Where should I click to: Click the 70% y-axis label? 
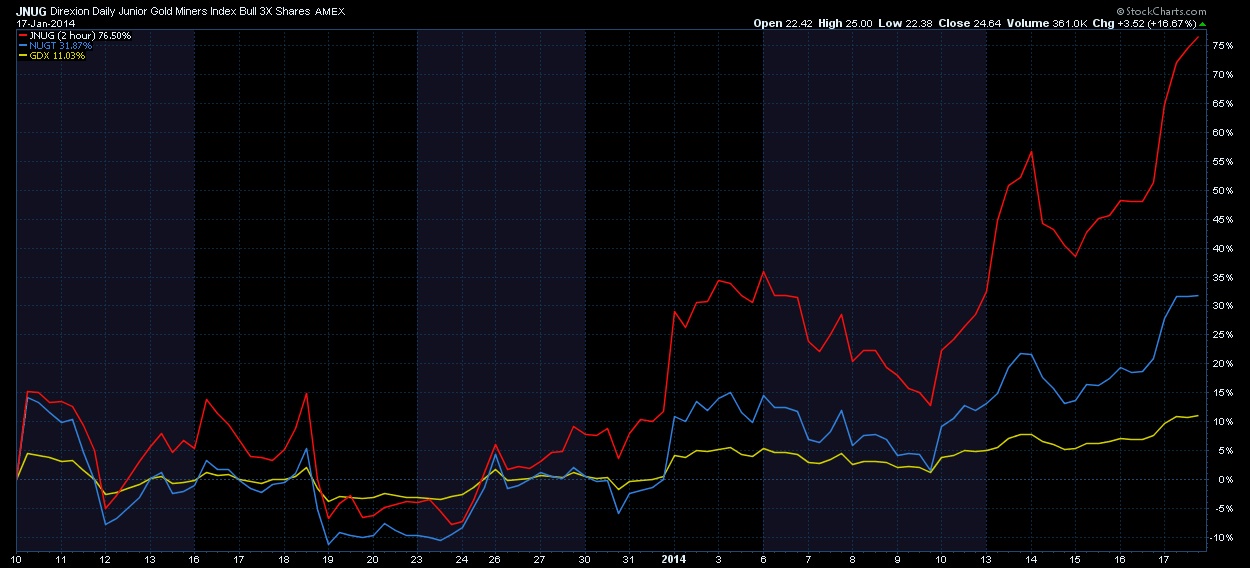[x=1222, y=75]
